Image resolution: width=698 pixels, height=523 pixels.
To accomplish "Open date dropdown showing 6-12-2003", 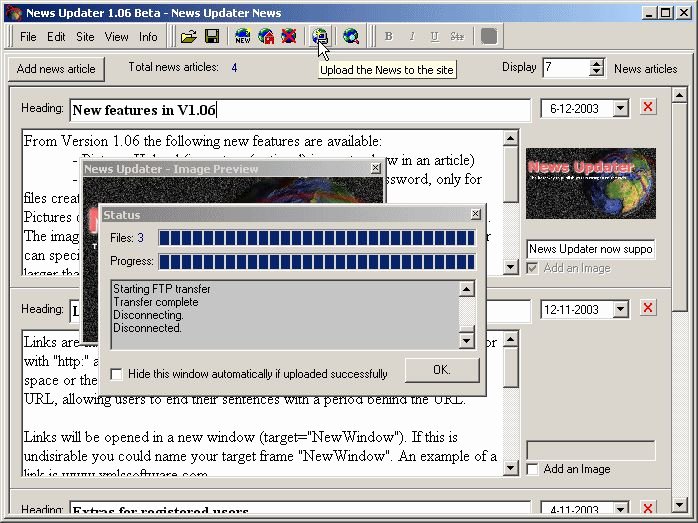I will (x=621, y=108).
